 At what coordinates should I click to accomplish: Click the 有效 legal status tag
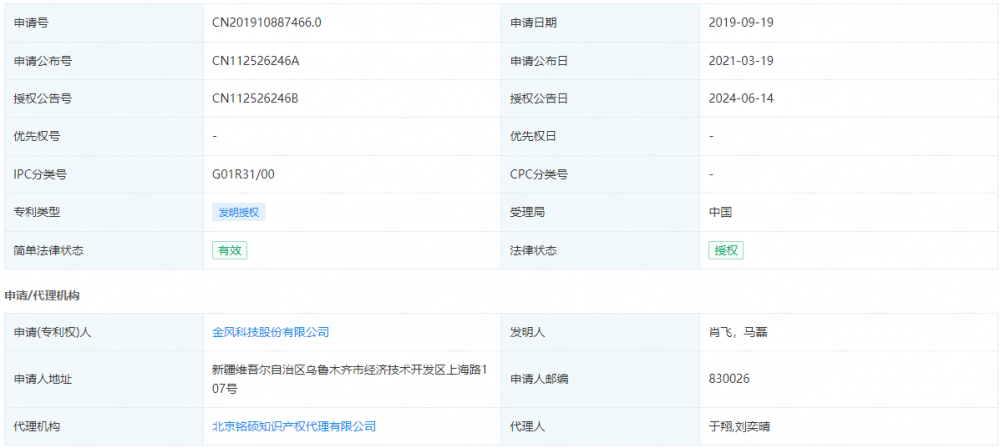(x=230, y=250)
